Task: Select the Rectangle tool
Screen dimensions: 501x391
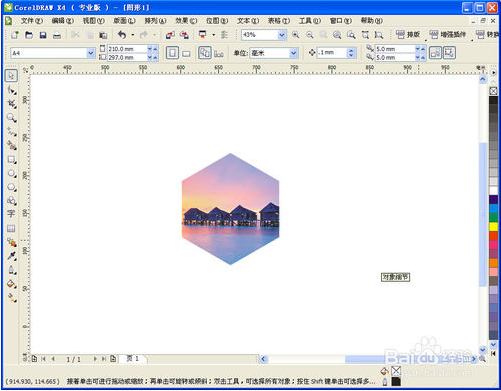Action: (12, 159)
